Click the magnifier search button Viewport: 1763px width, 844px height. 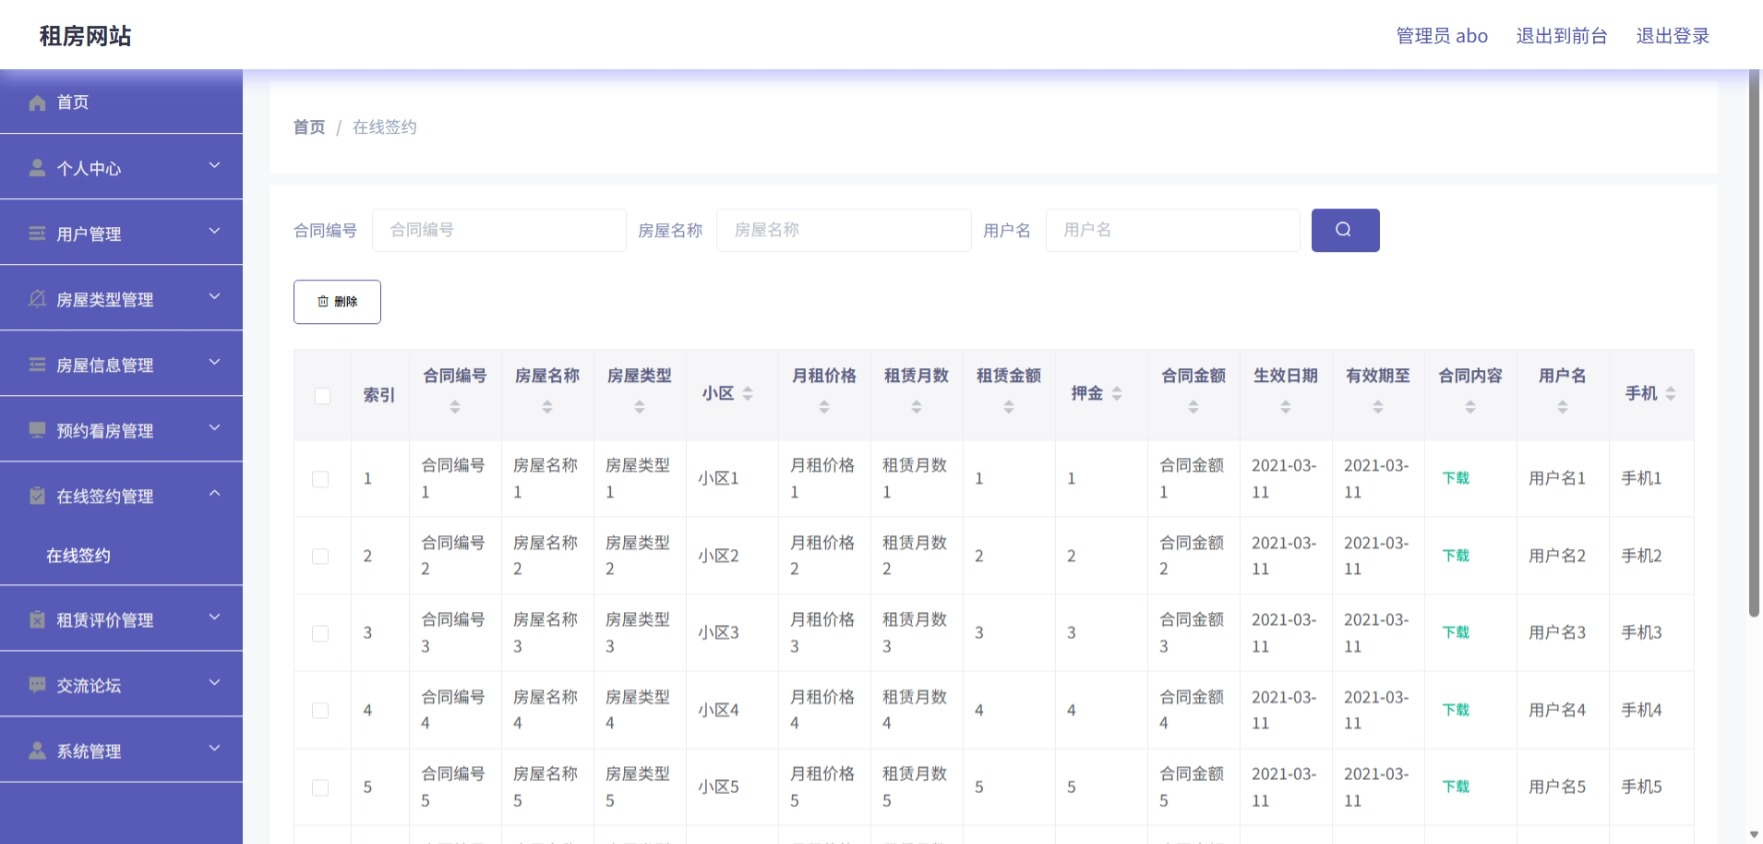(x=1345, y=230)
